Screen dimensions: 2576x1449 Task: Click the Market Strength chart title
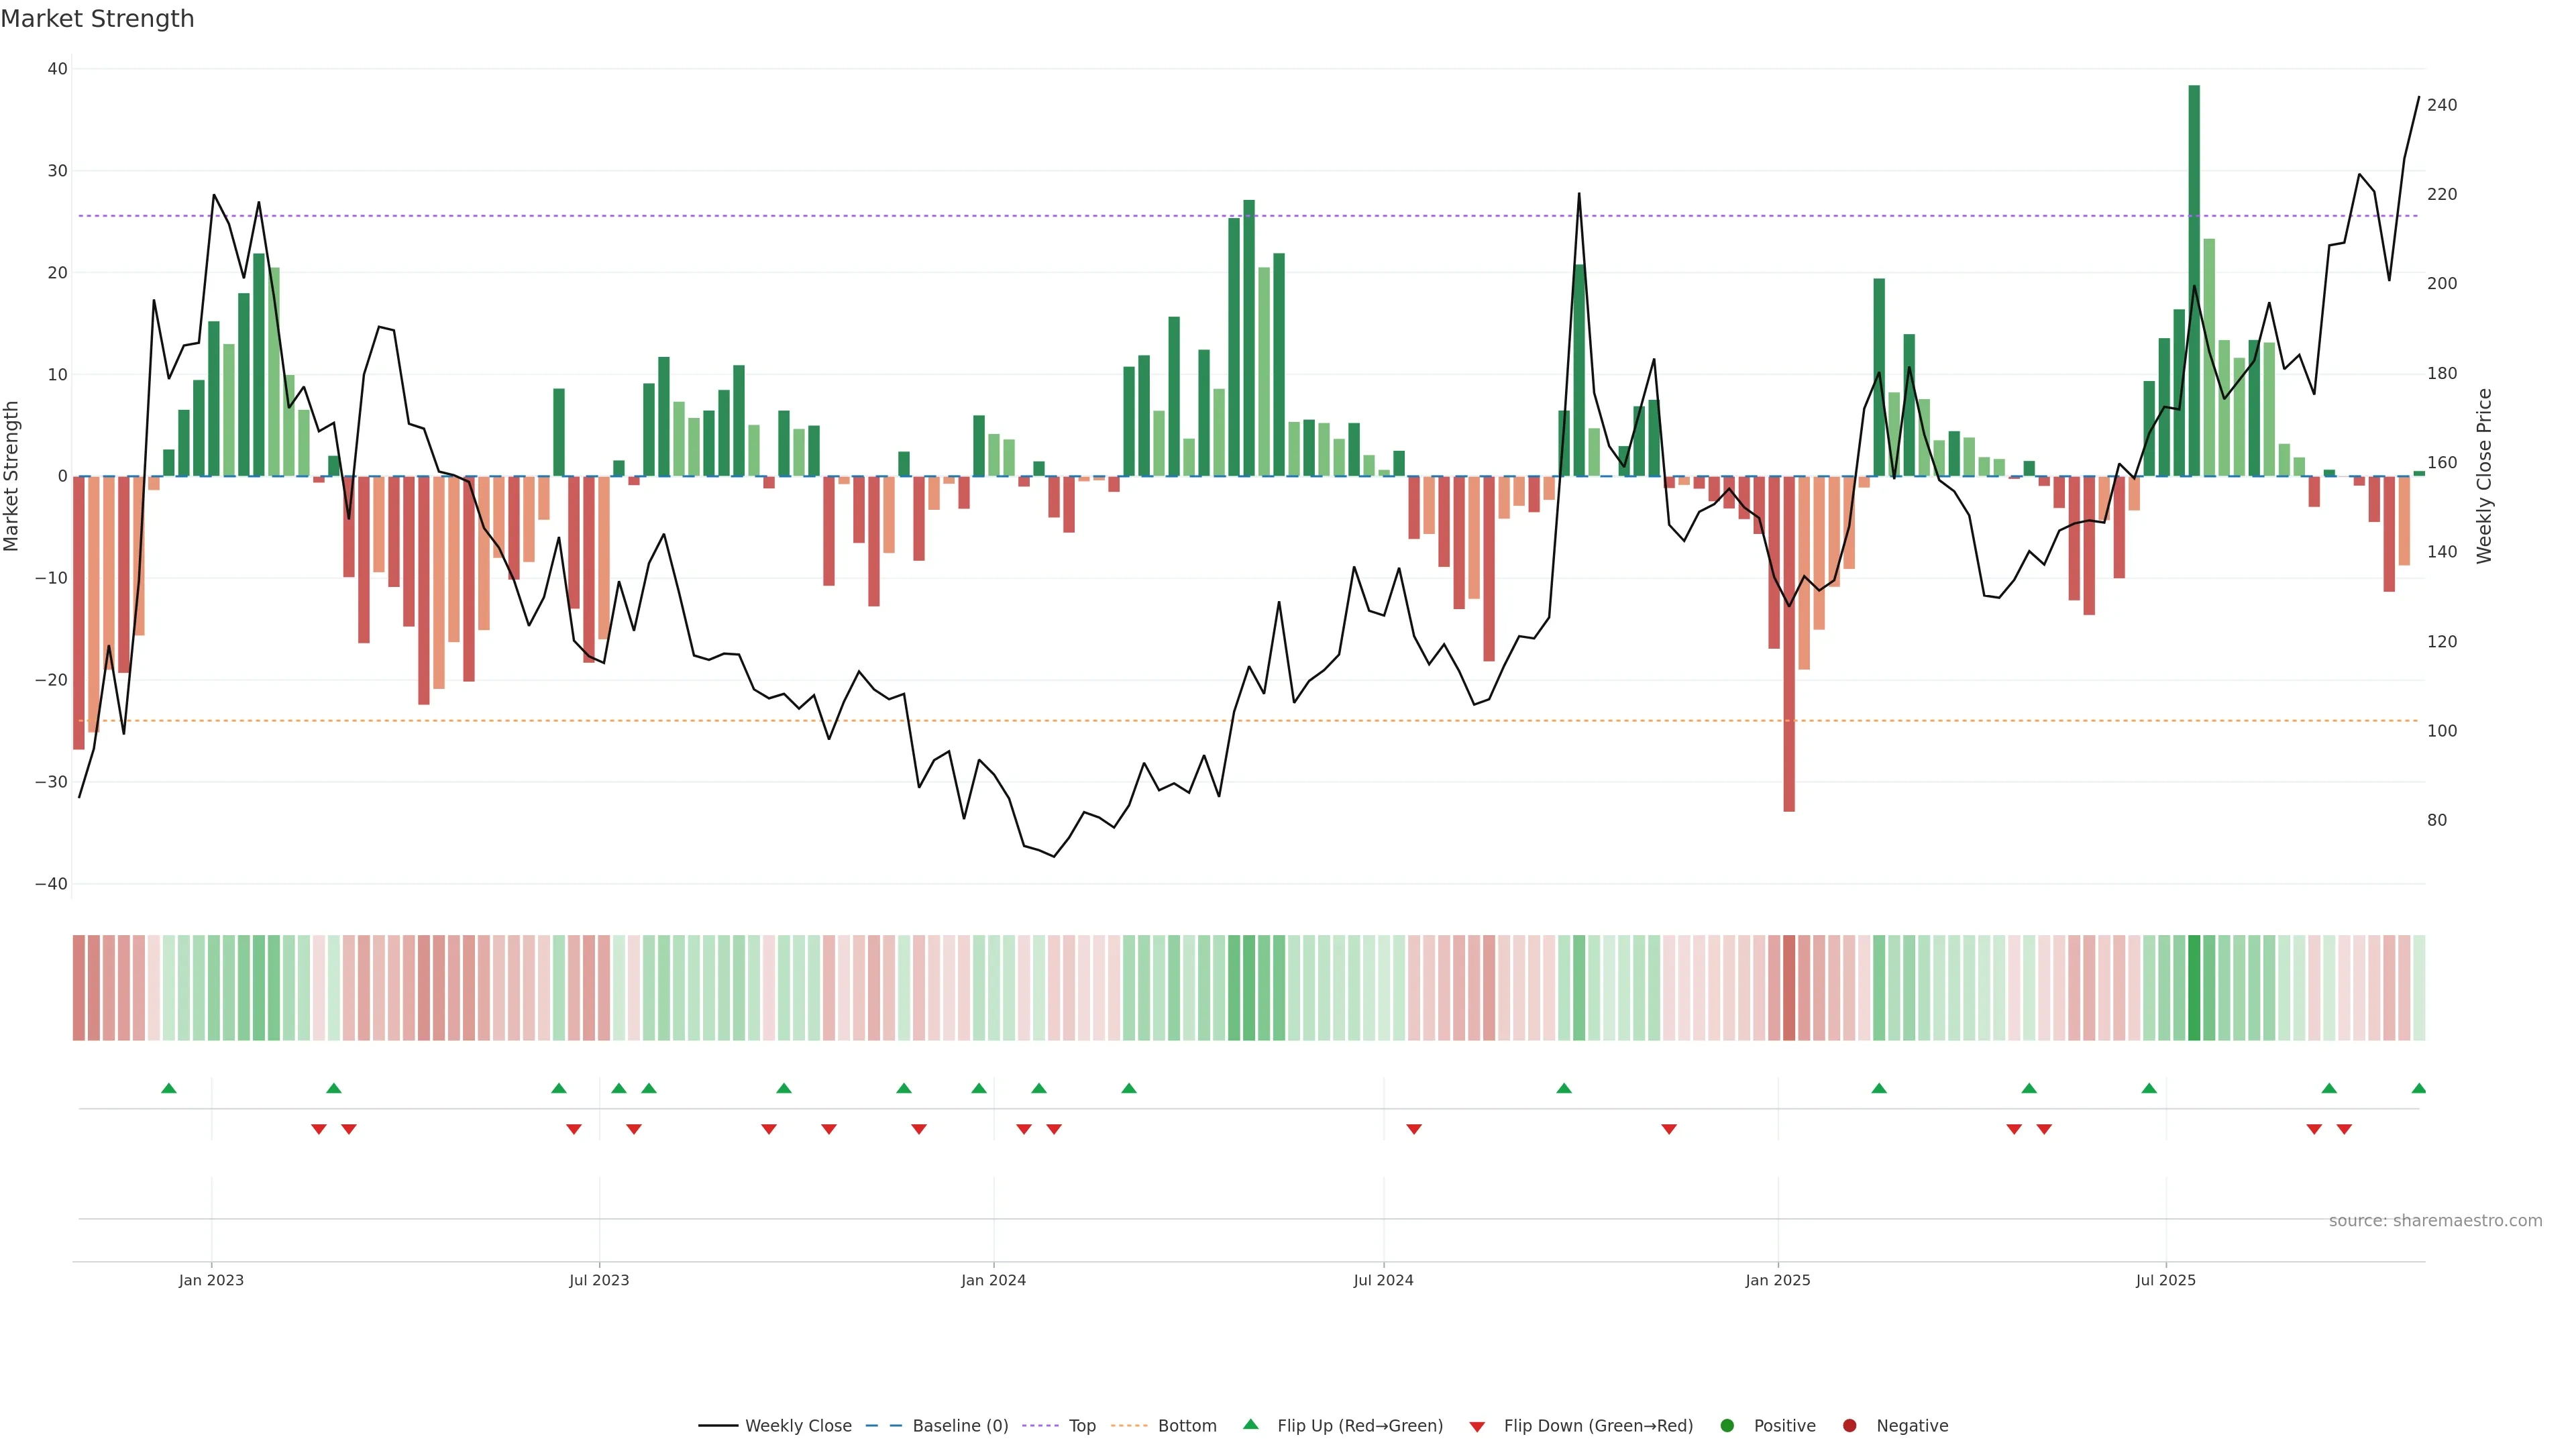click(97, 19)
